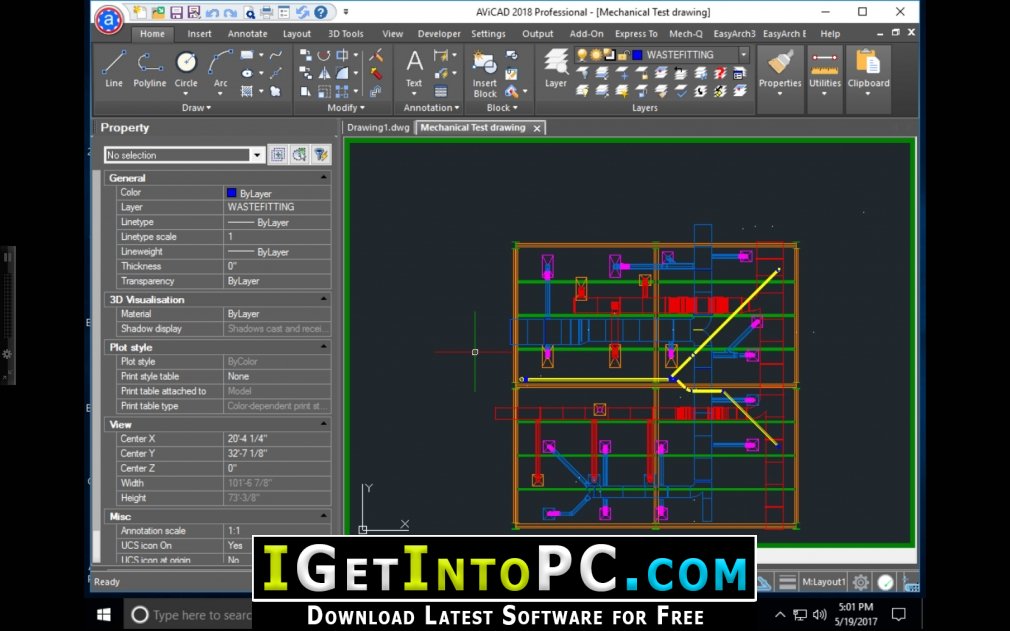Collapse the General property section
This screenshot has width=1010, height=631.
coord(323,178)
